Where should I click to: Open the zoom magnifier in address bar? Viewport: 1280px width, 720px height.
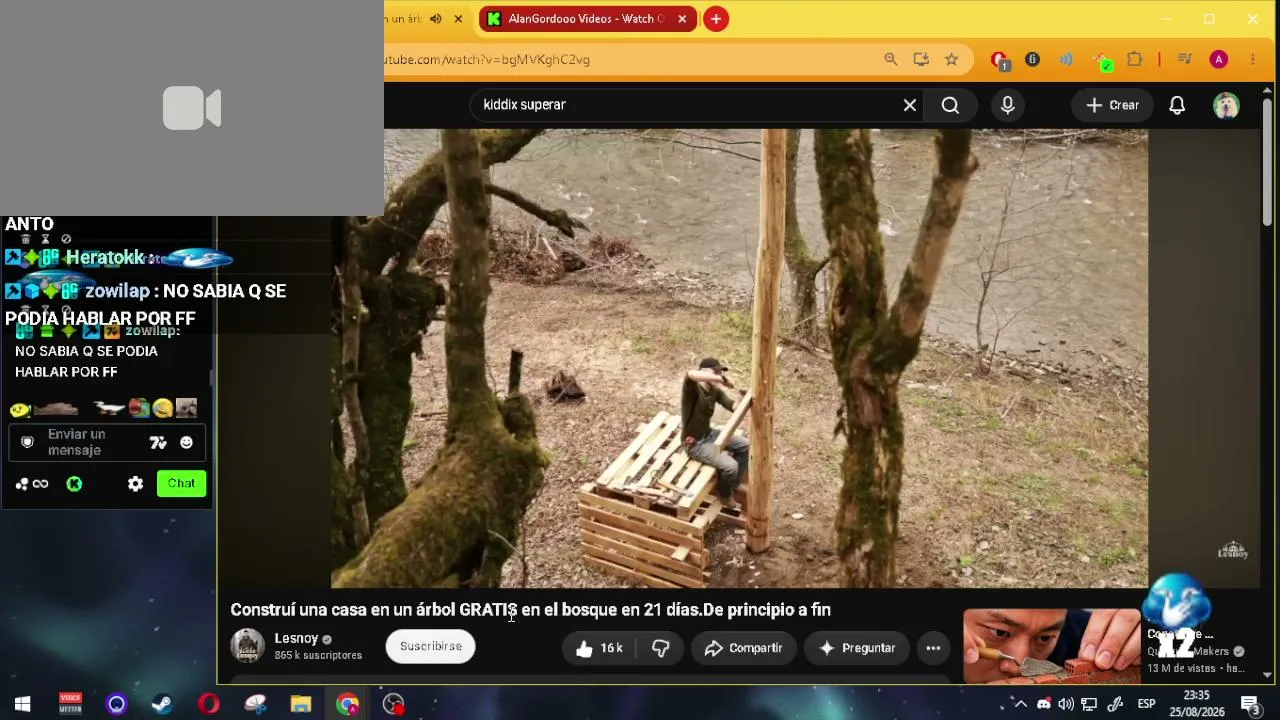click(890, 60)
